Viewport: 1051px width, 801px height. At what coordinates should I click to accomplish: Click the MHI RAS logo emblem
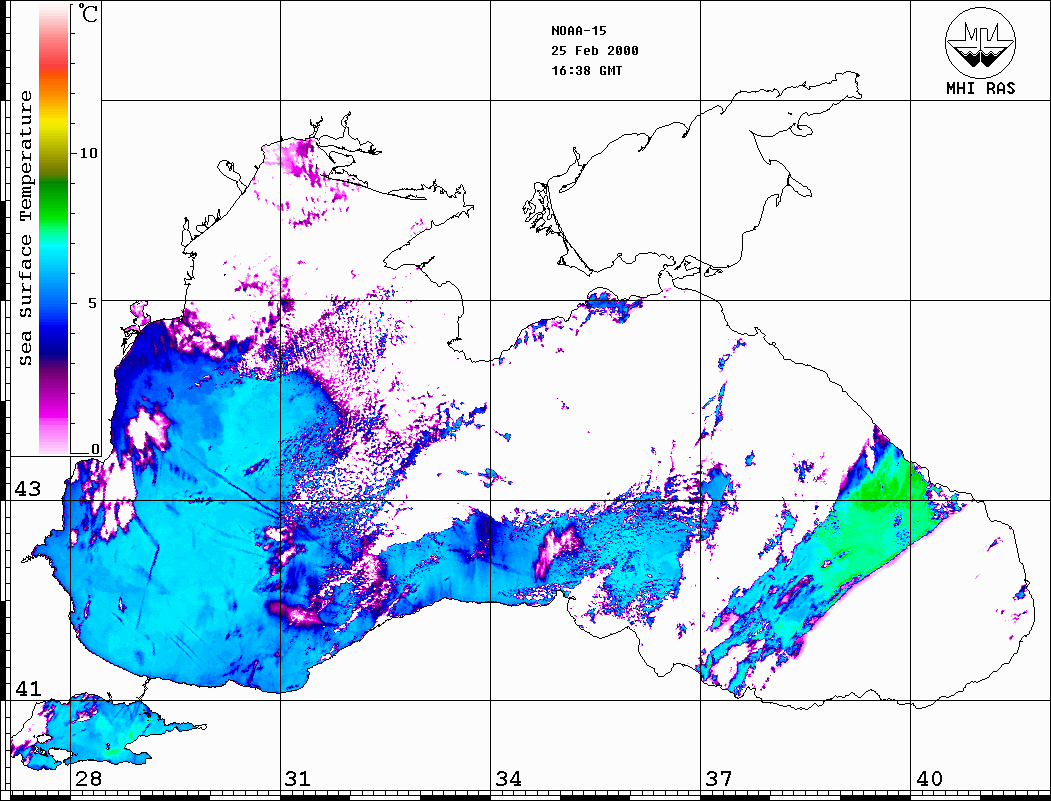pos(980,42)
